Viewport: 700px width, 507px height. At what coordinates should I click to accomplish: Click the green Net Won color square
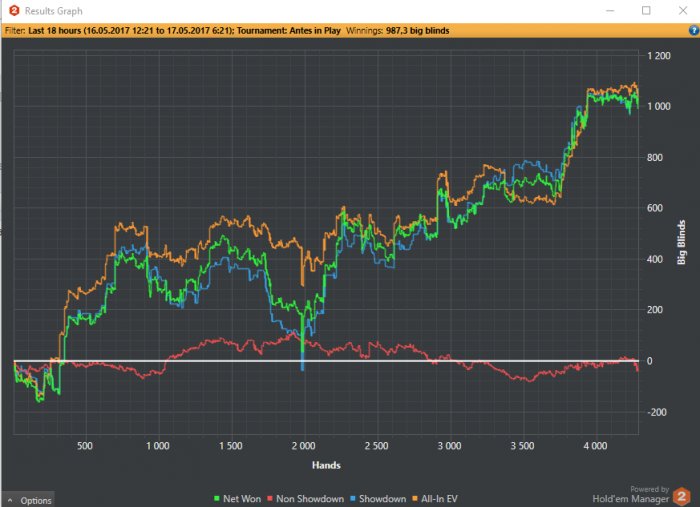217,498
